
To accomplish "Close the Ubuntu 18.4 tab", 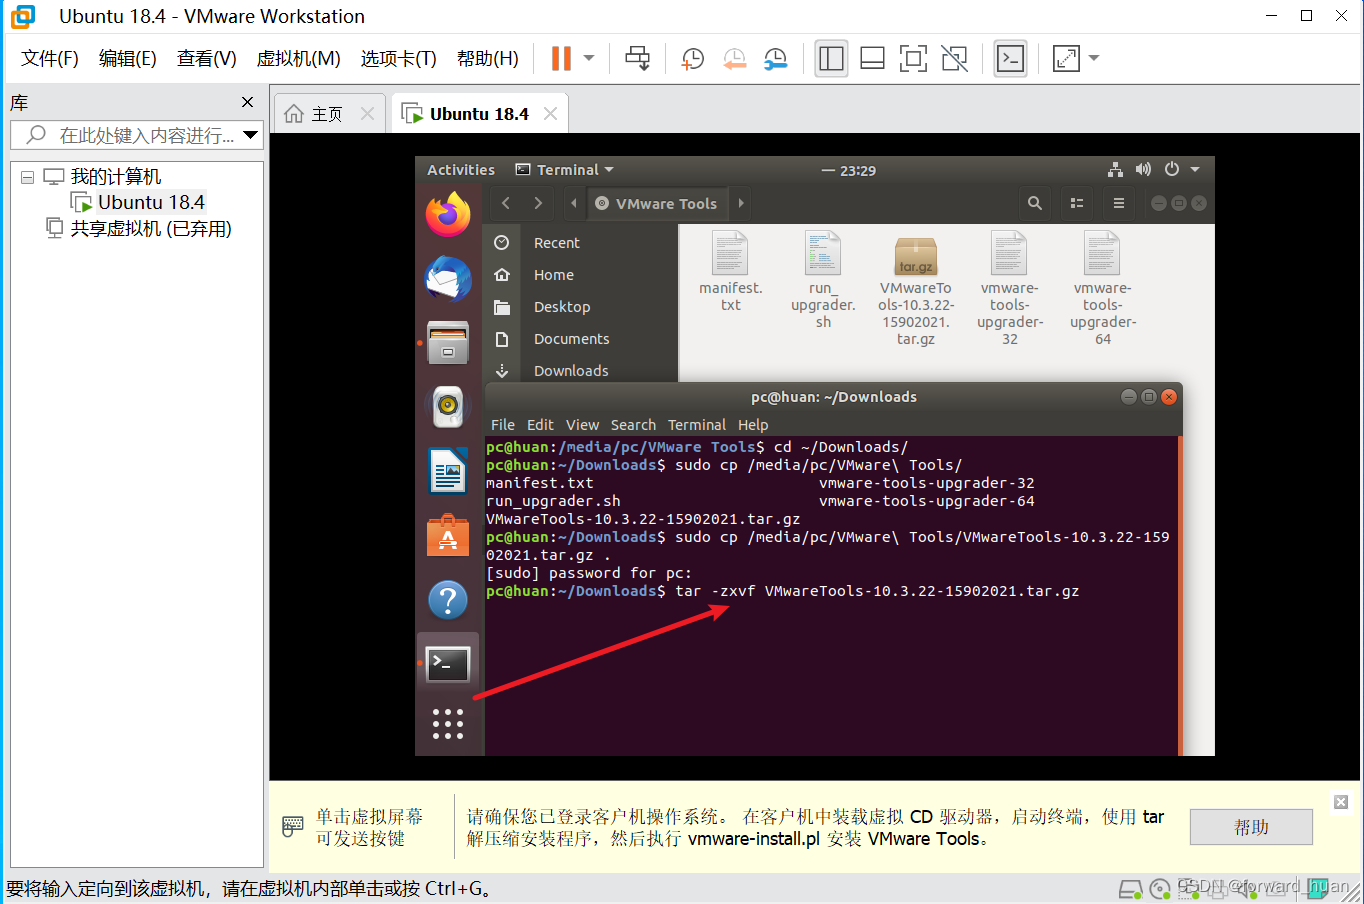I will (550, 114).
